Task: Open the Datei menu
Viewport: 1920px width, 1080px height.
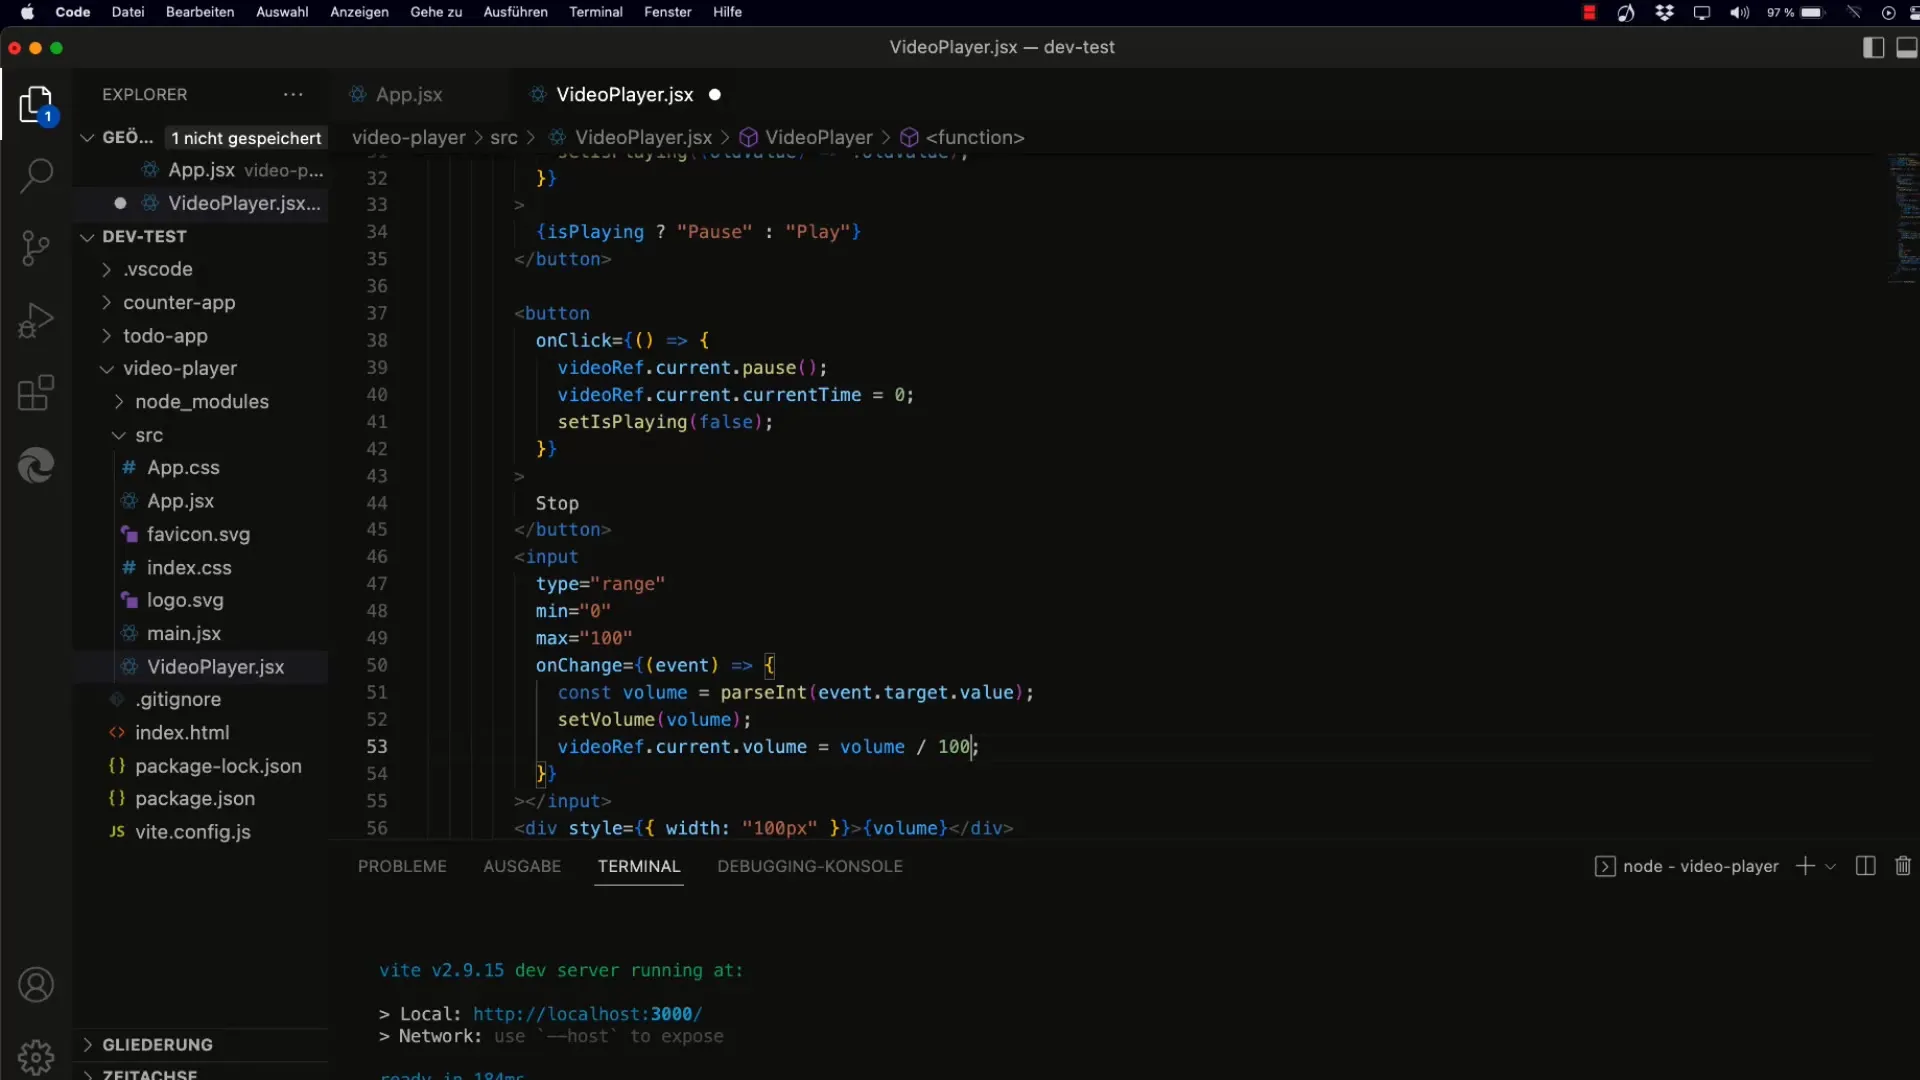Action: click(x=127, y=12)
